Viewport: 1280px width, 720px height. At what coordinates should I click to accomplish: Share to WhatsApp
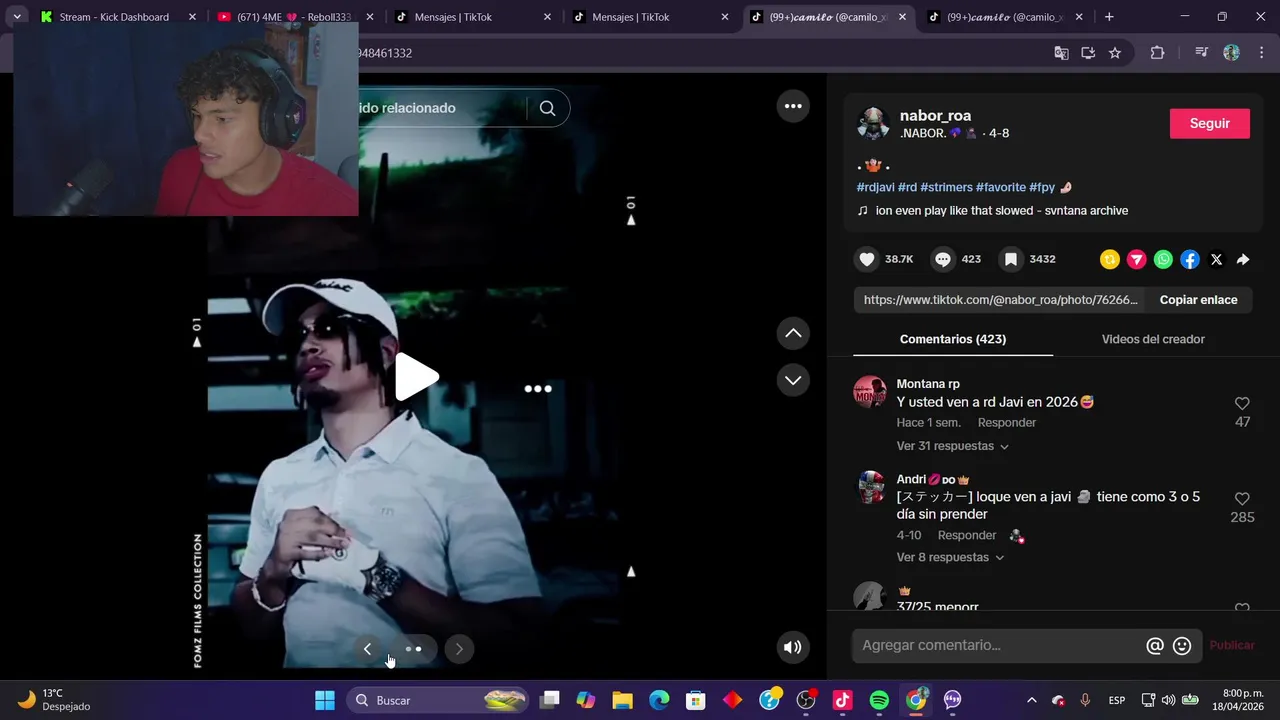1163,259
